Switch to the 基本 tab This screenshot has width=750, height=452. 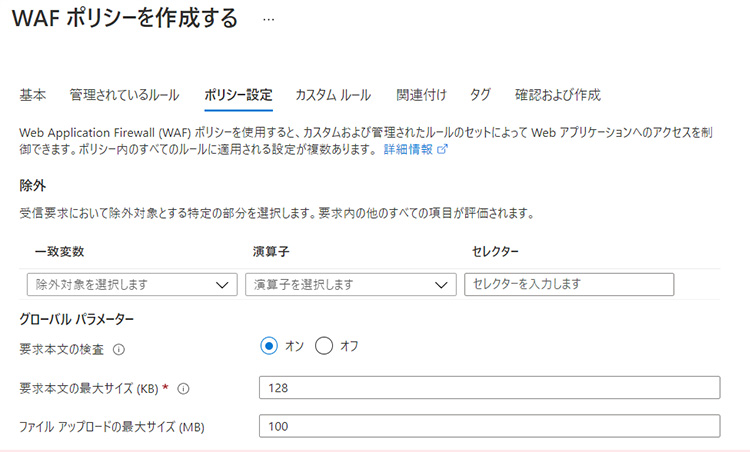point(33,95)
